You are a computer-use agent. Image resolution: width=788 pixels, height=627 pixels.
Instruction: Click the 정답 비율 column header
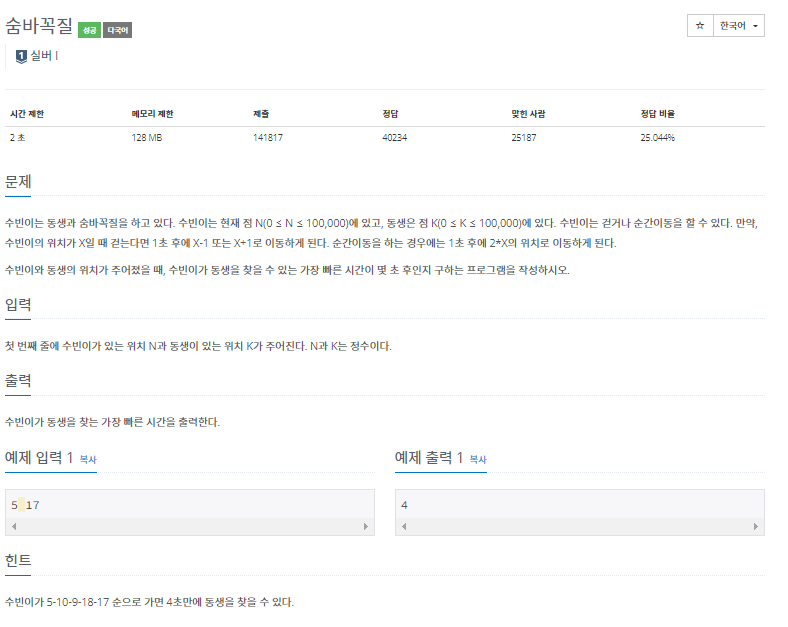pyautogui.click(x=657, y=114)
